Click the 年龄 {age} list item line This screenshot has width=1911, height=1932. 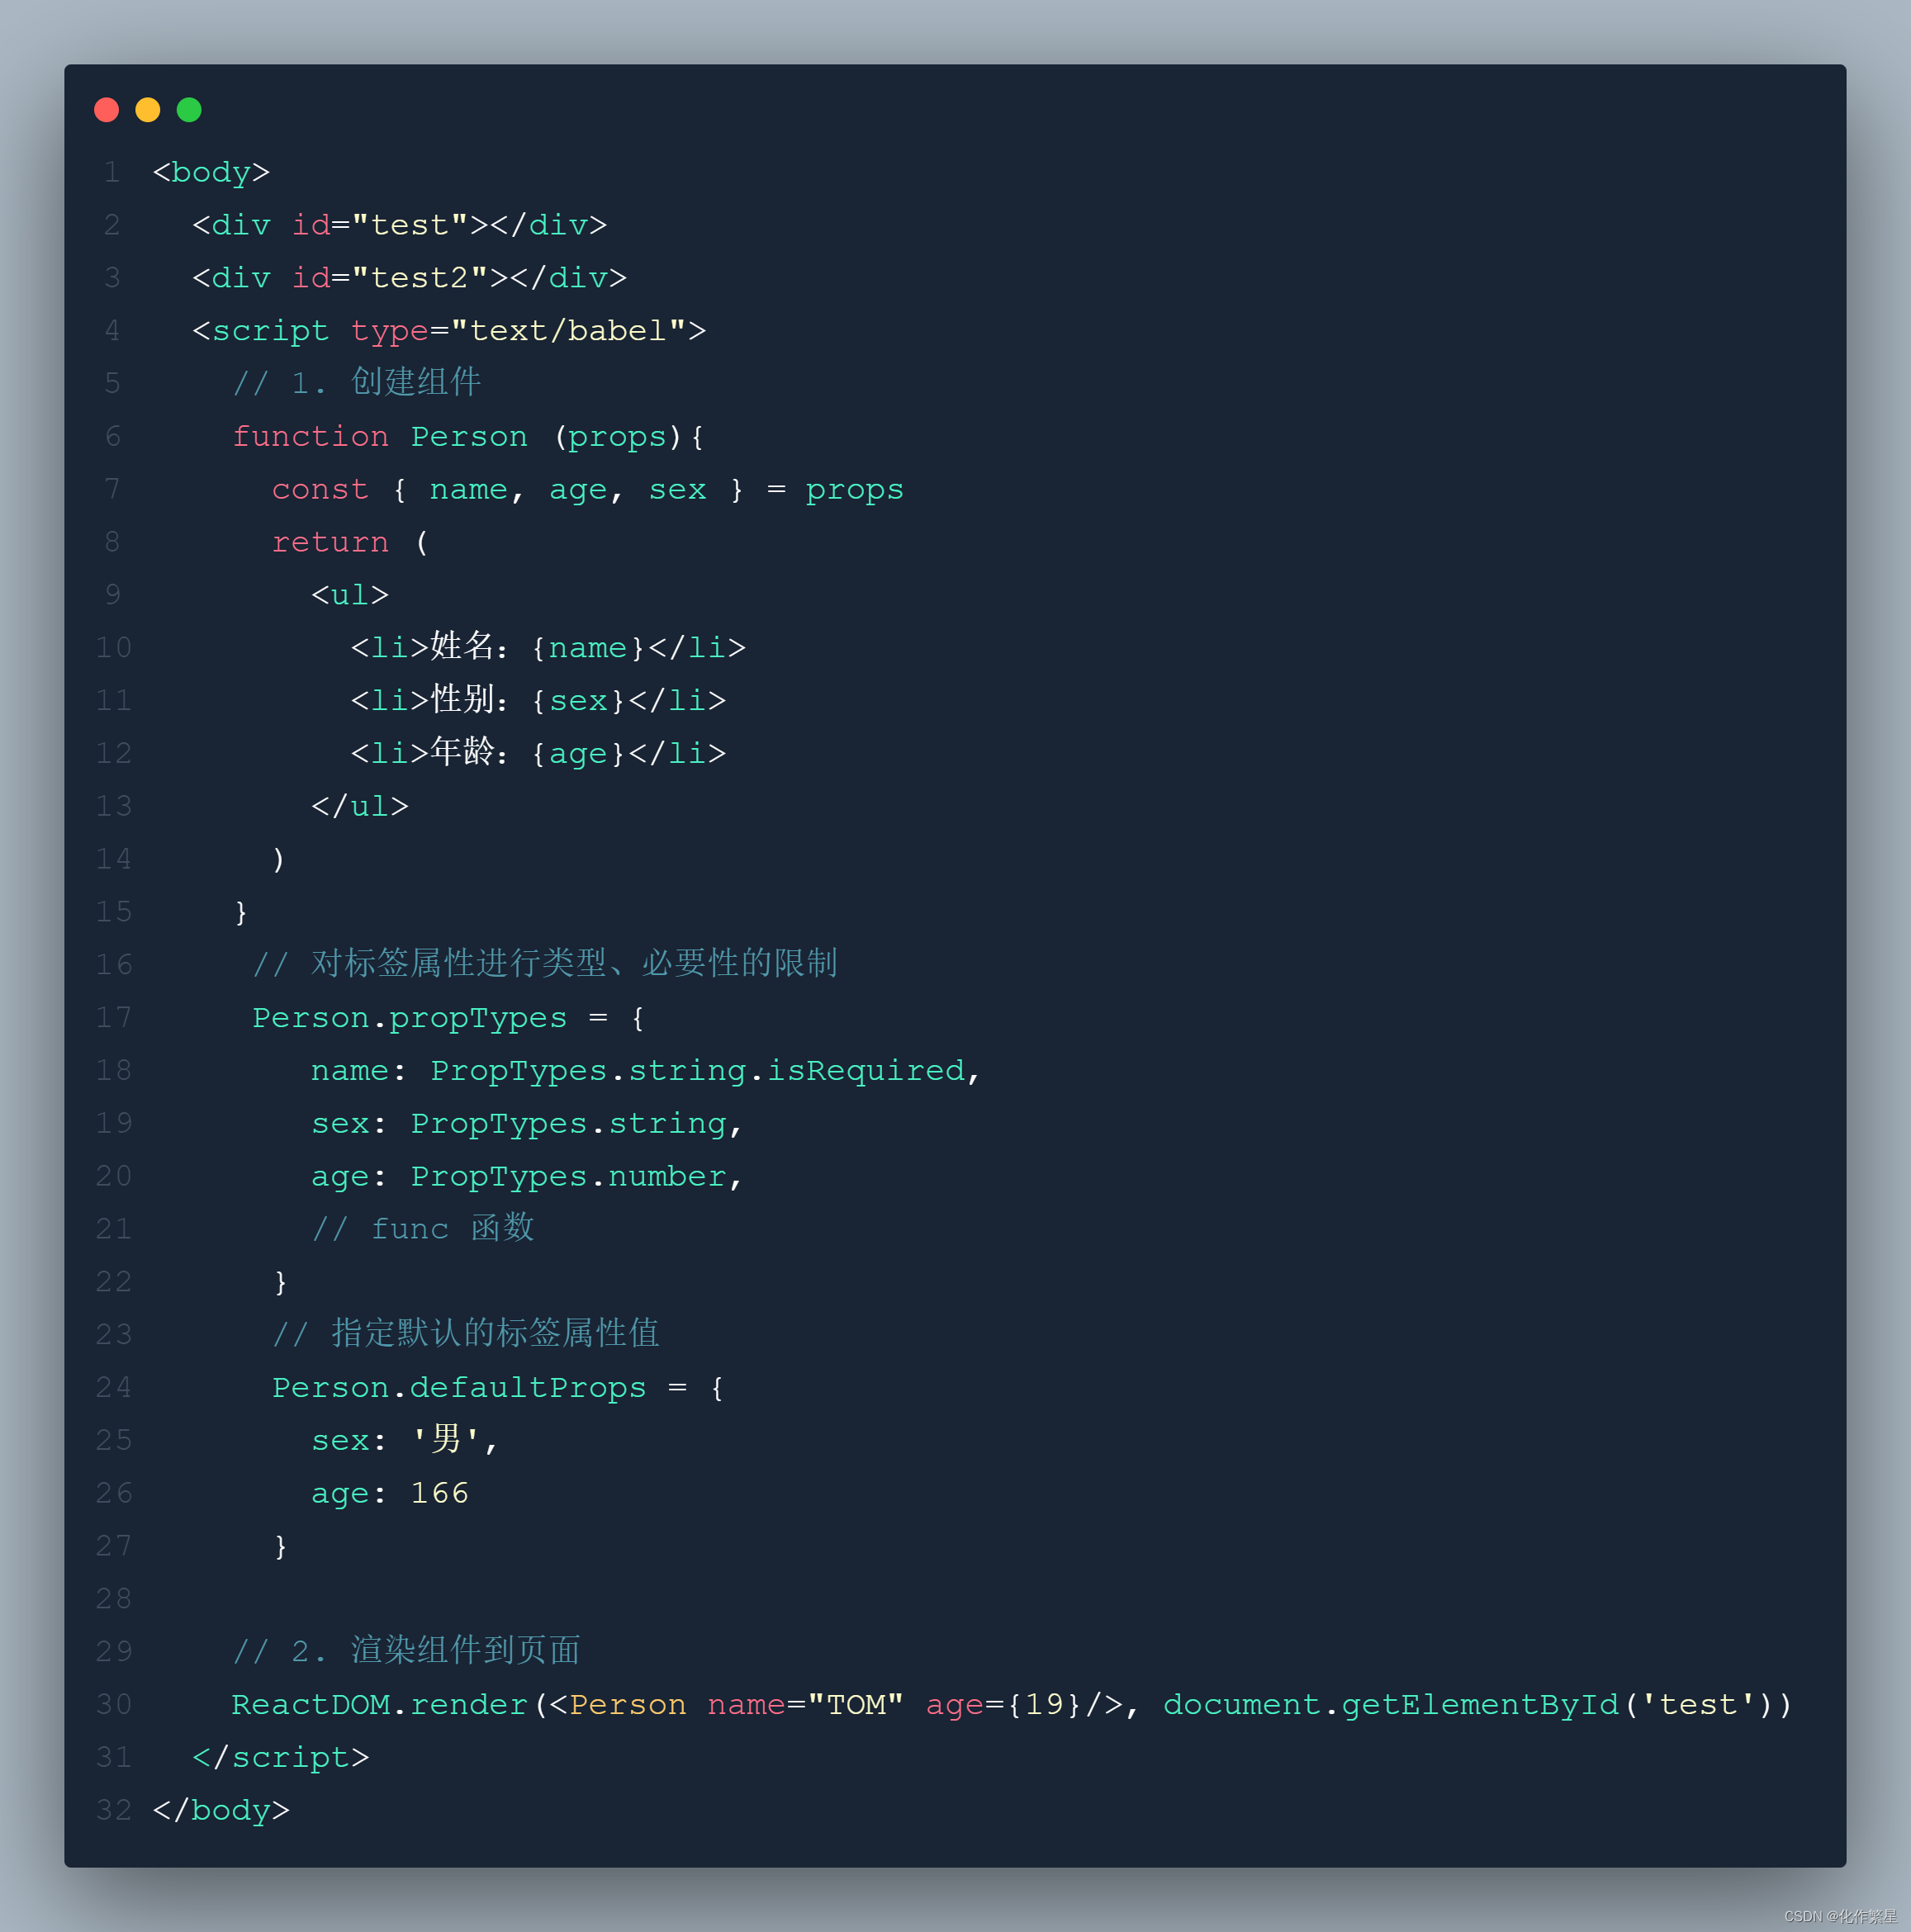(x=538, y=753)
